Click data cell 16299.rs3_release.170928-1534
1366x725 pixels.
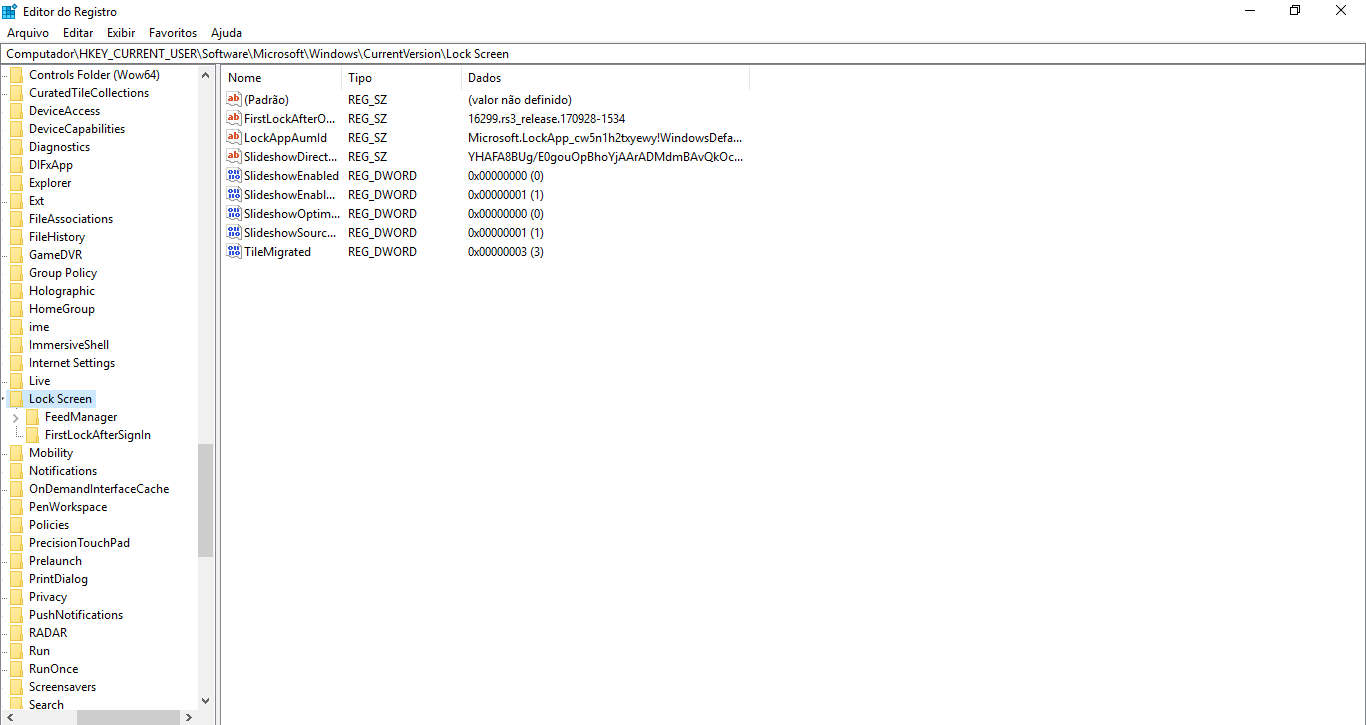547,118
